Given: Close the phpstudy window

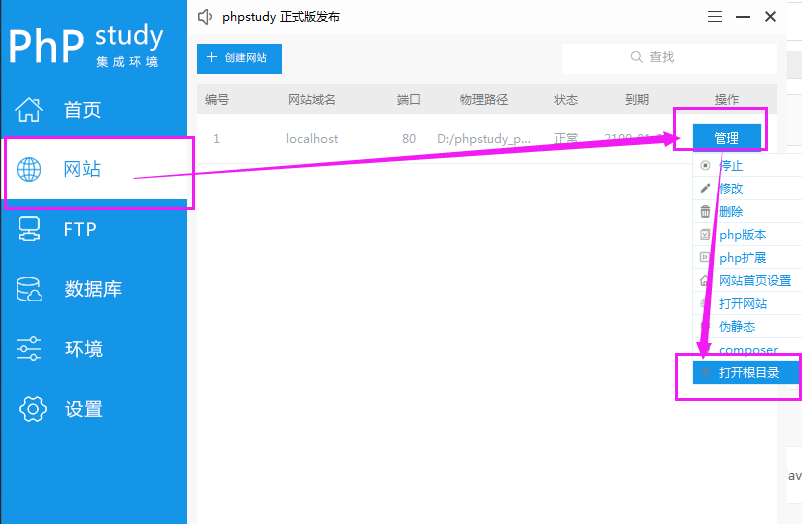Looking at the screenshot, I should pyautogui.click(x=770, y=17).
